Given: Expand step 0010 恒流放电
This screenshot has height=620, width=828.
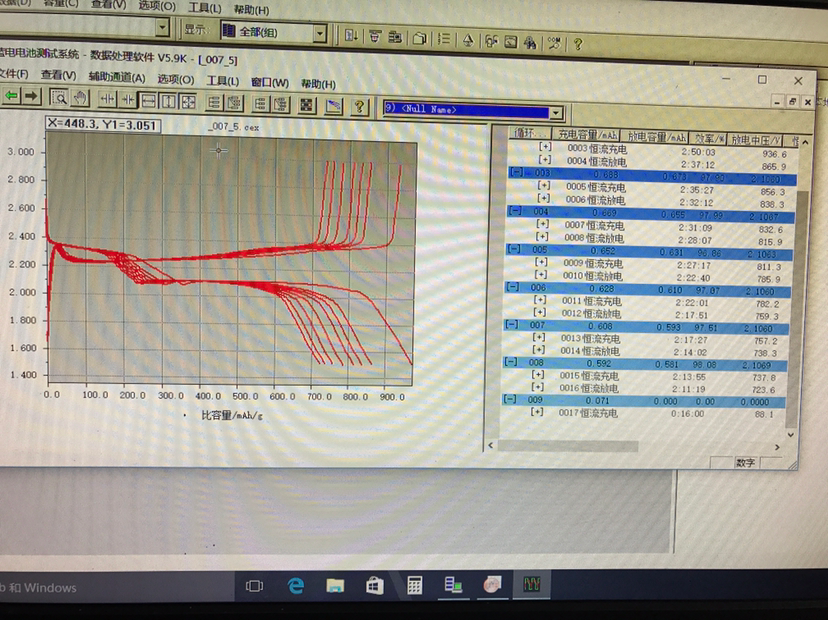Looking at the screenshot, I should (x=540, y=275).
